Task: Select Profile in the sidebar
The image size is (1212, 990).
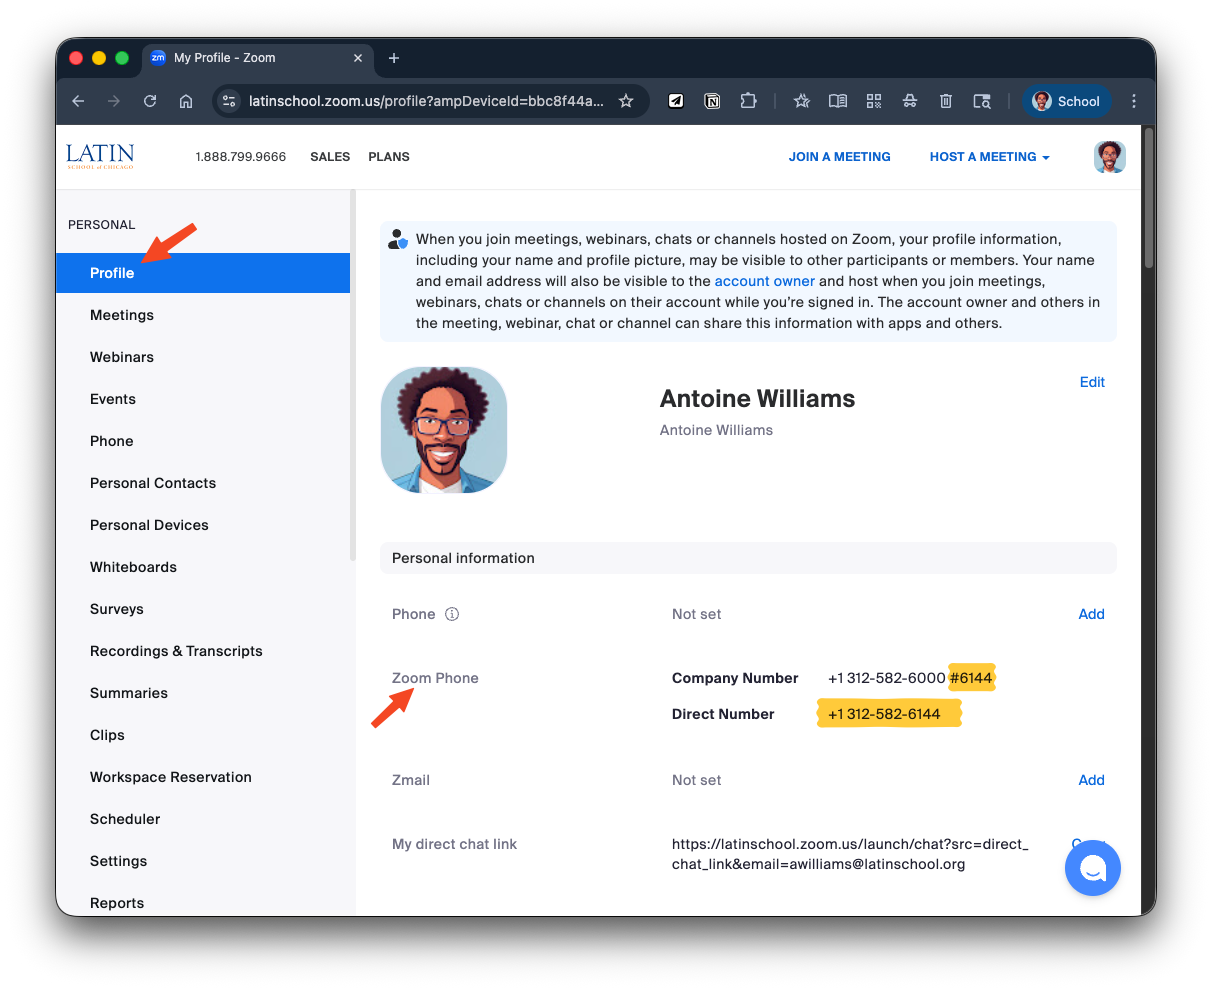Action: click(203, 273)
